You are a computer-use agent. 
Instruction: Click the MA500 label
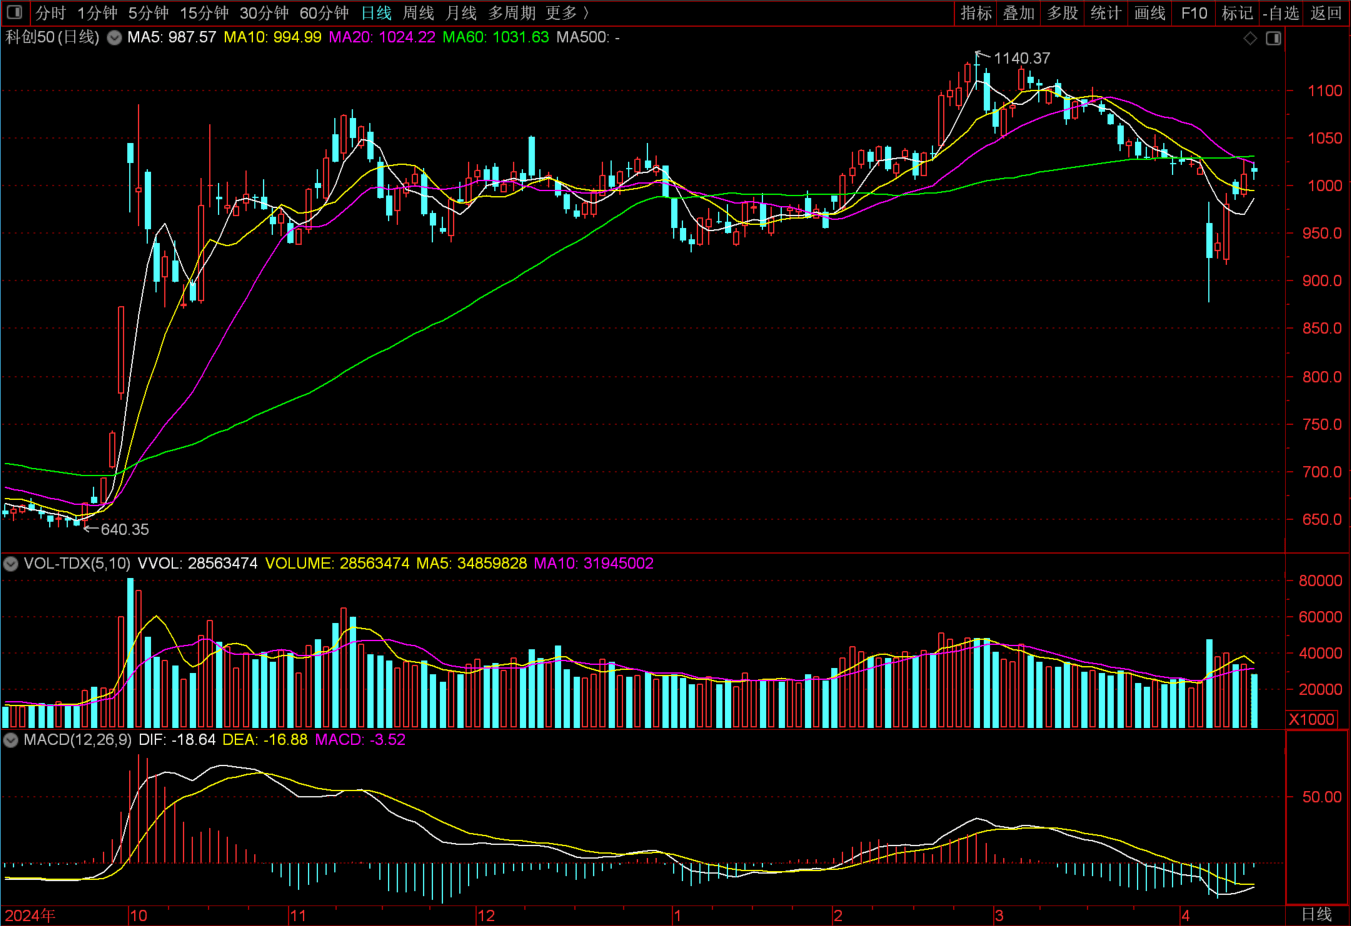(588, 38)
